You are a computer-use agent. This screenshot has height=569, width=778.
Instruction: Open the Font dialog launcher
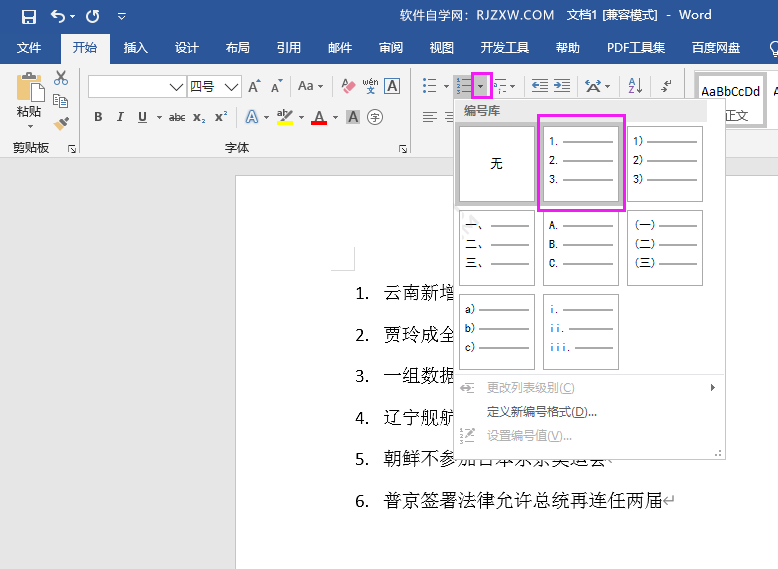click(x=403, y=149)
